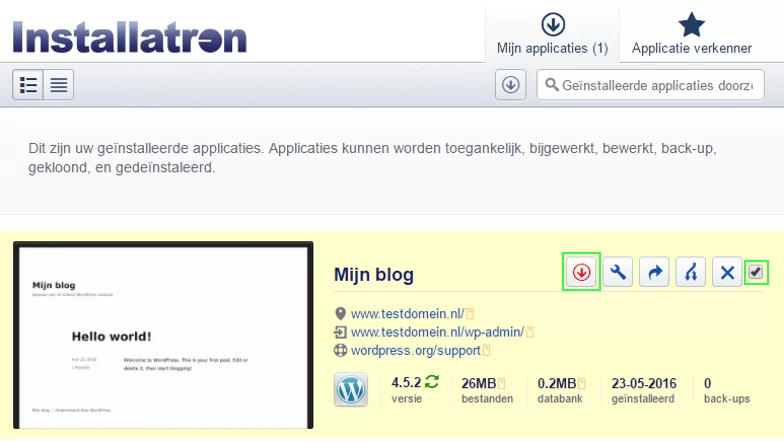Click the red update icon for Mijn blog

click(582, 272)
